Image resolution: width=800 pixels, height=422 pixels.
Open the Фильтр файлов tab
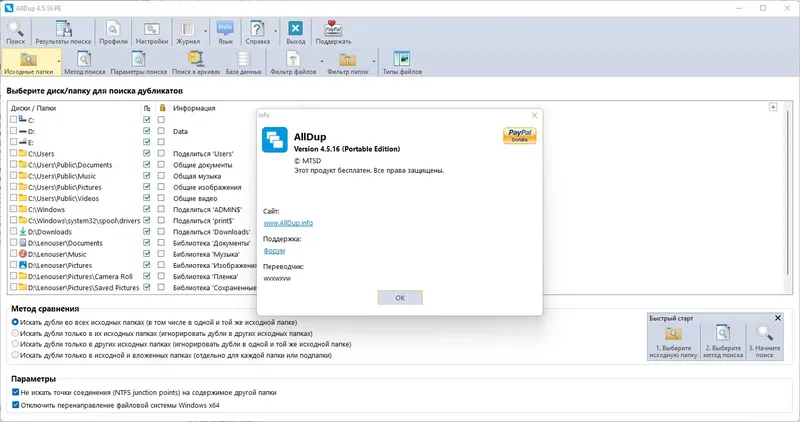tap(293, 63)
